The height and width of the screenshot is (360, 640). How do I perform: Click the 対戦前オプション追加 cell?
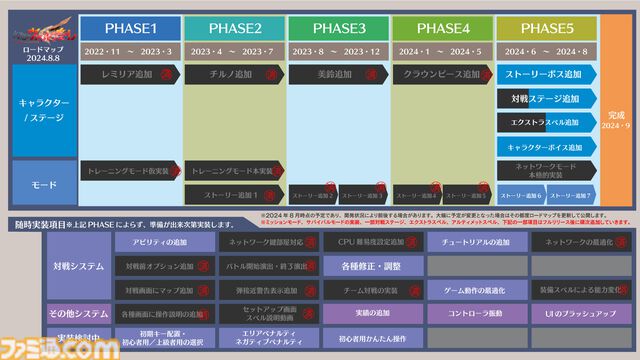pos(165,266)
